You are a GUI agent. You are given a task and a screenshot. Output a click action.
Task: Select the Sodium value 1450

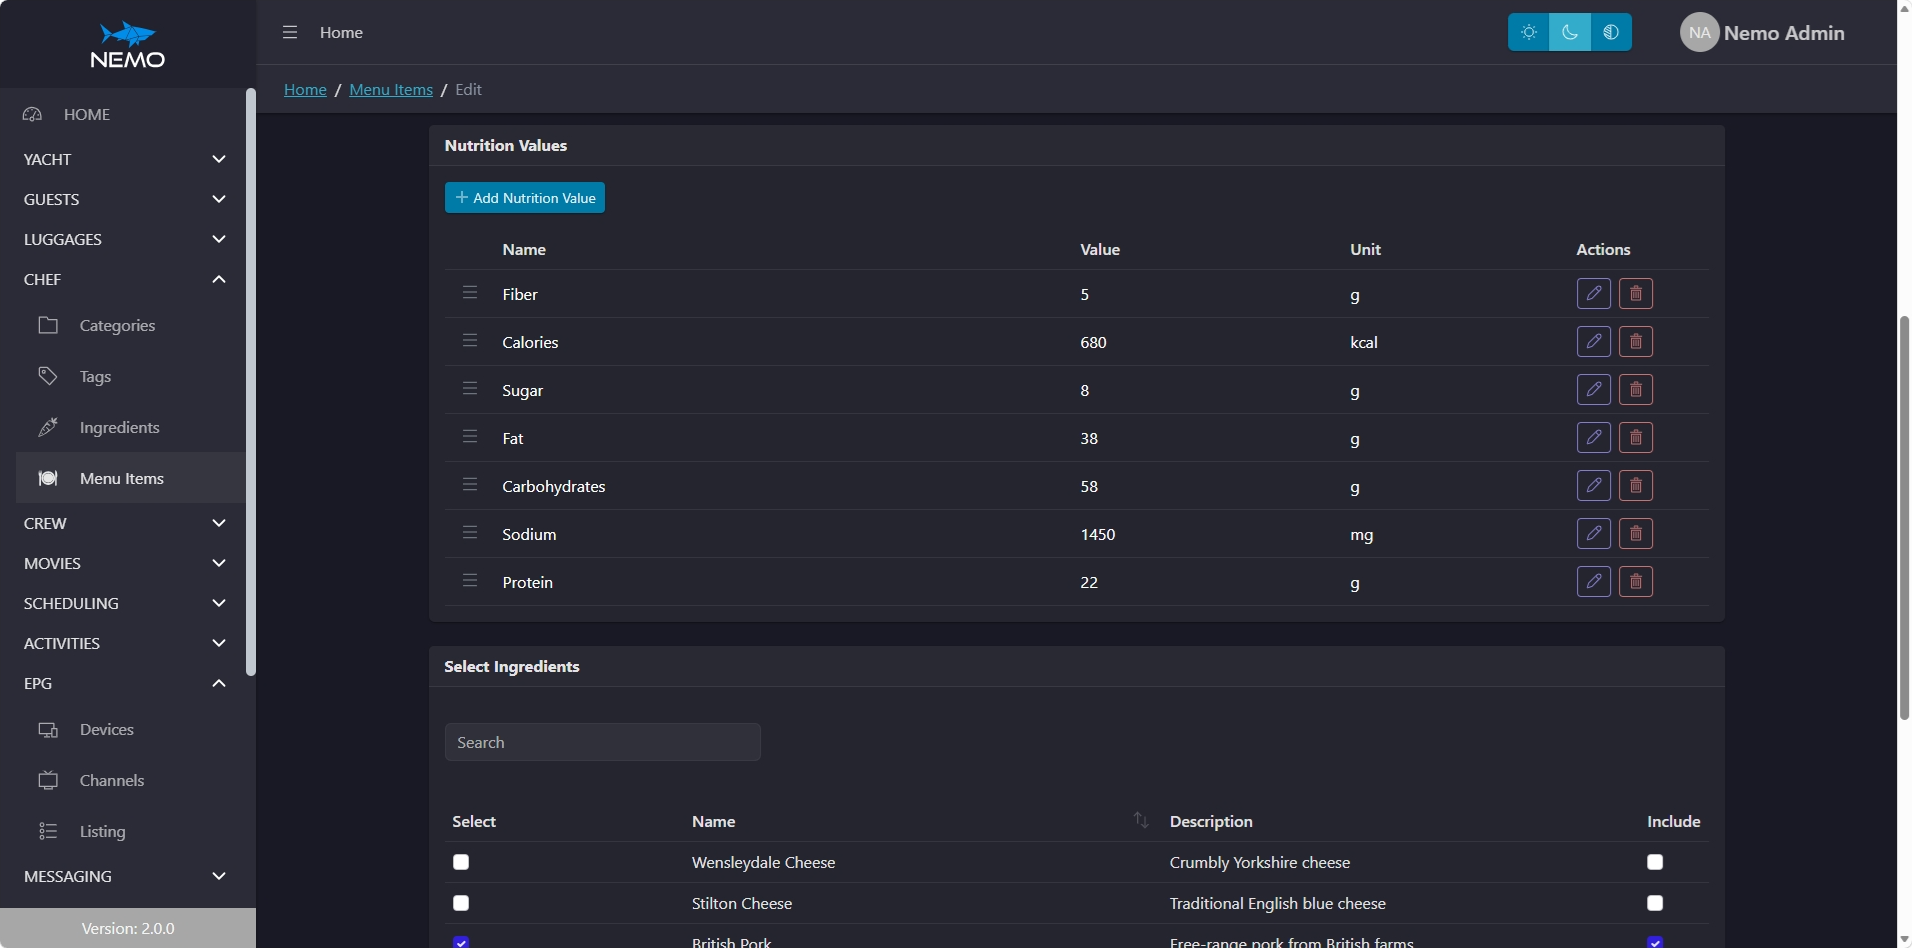[1098, 534]
